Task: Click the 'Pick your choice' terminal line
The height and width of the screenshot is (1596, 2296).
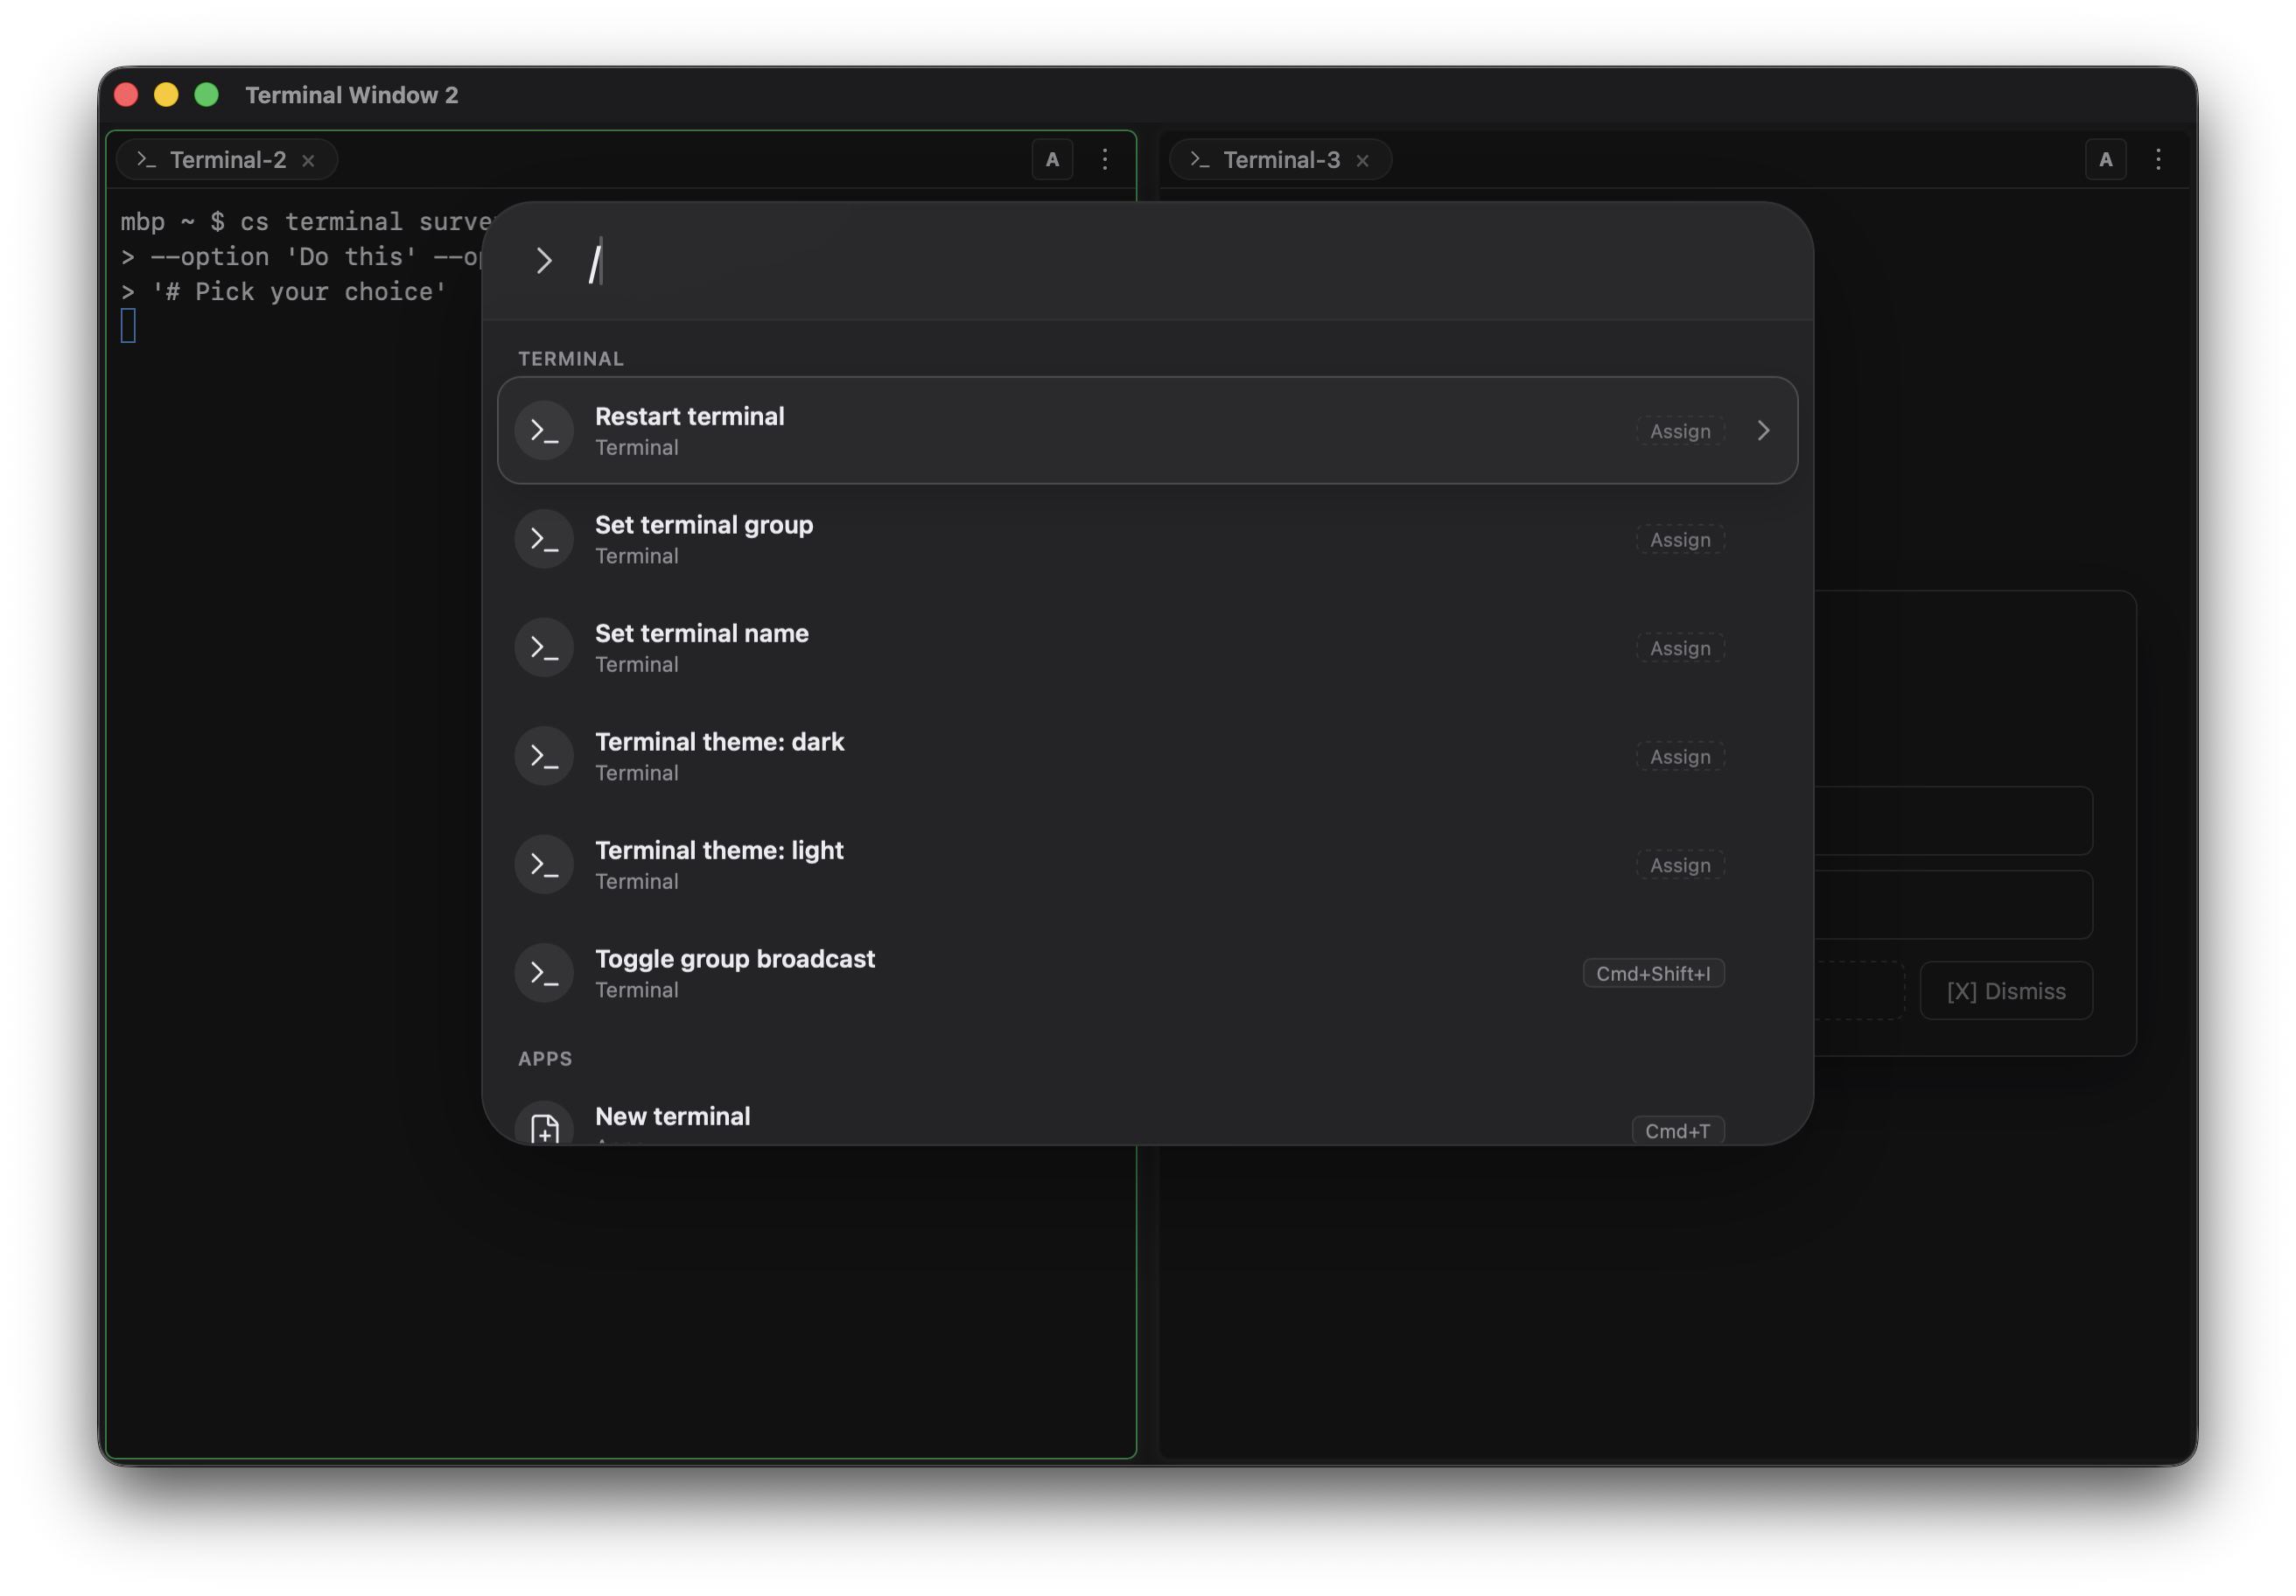Action: 284,292
